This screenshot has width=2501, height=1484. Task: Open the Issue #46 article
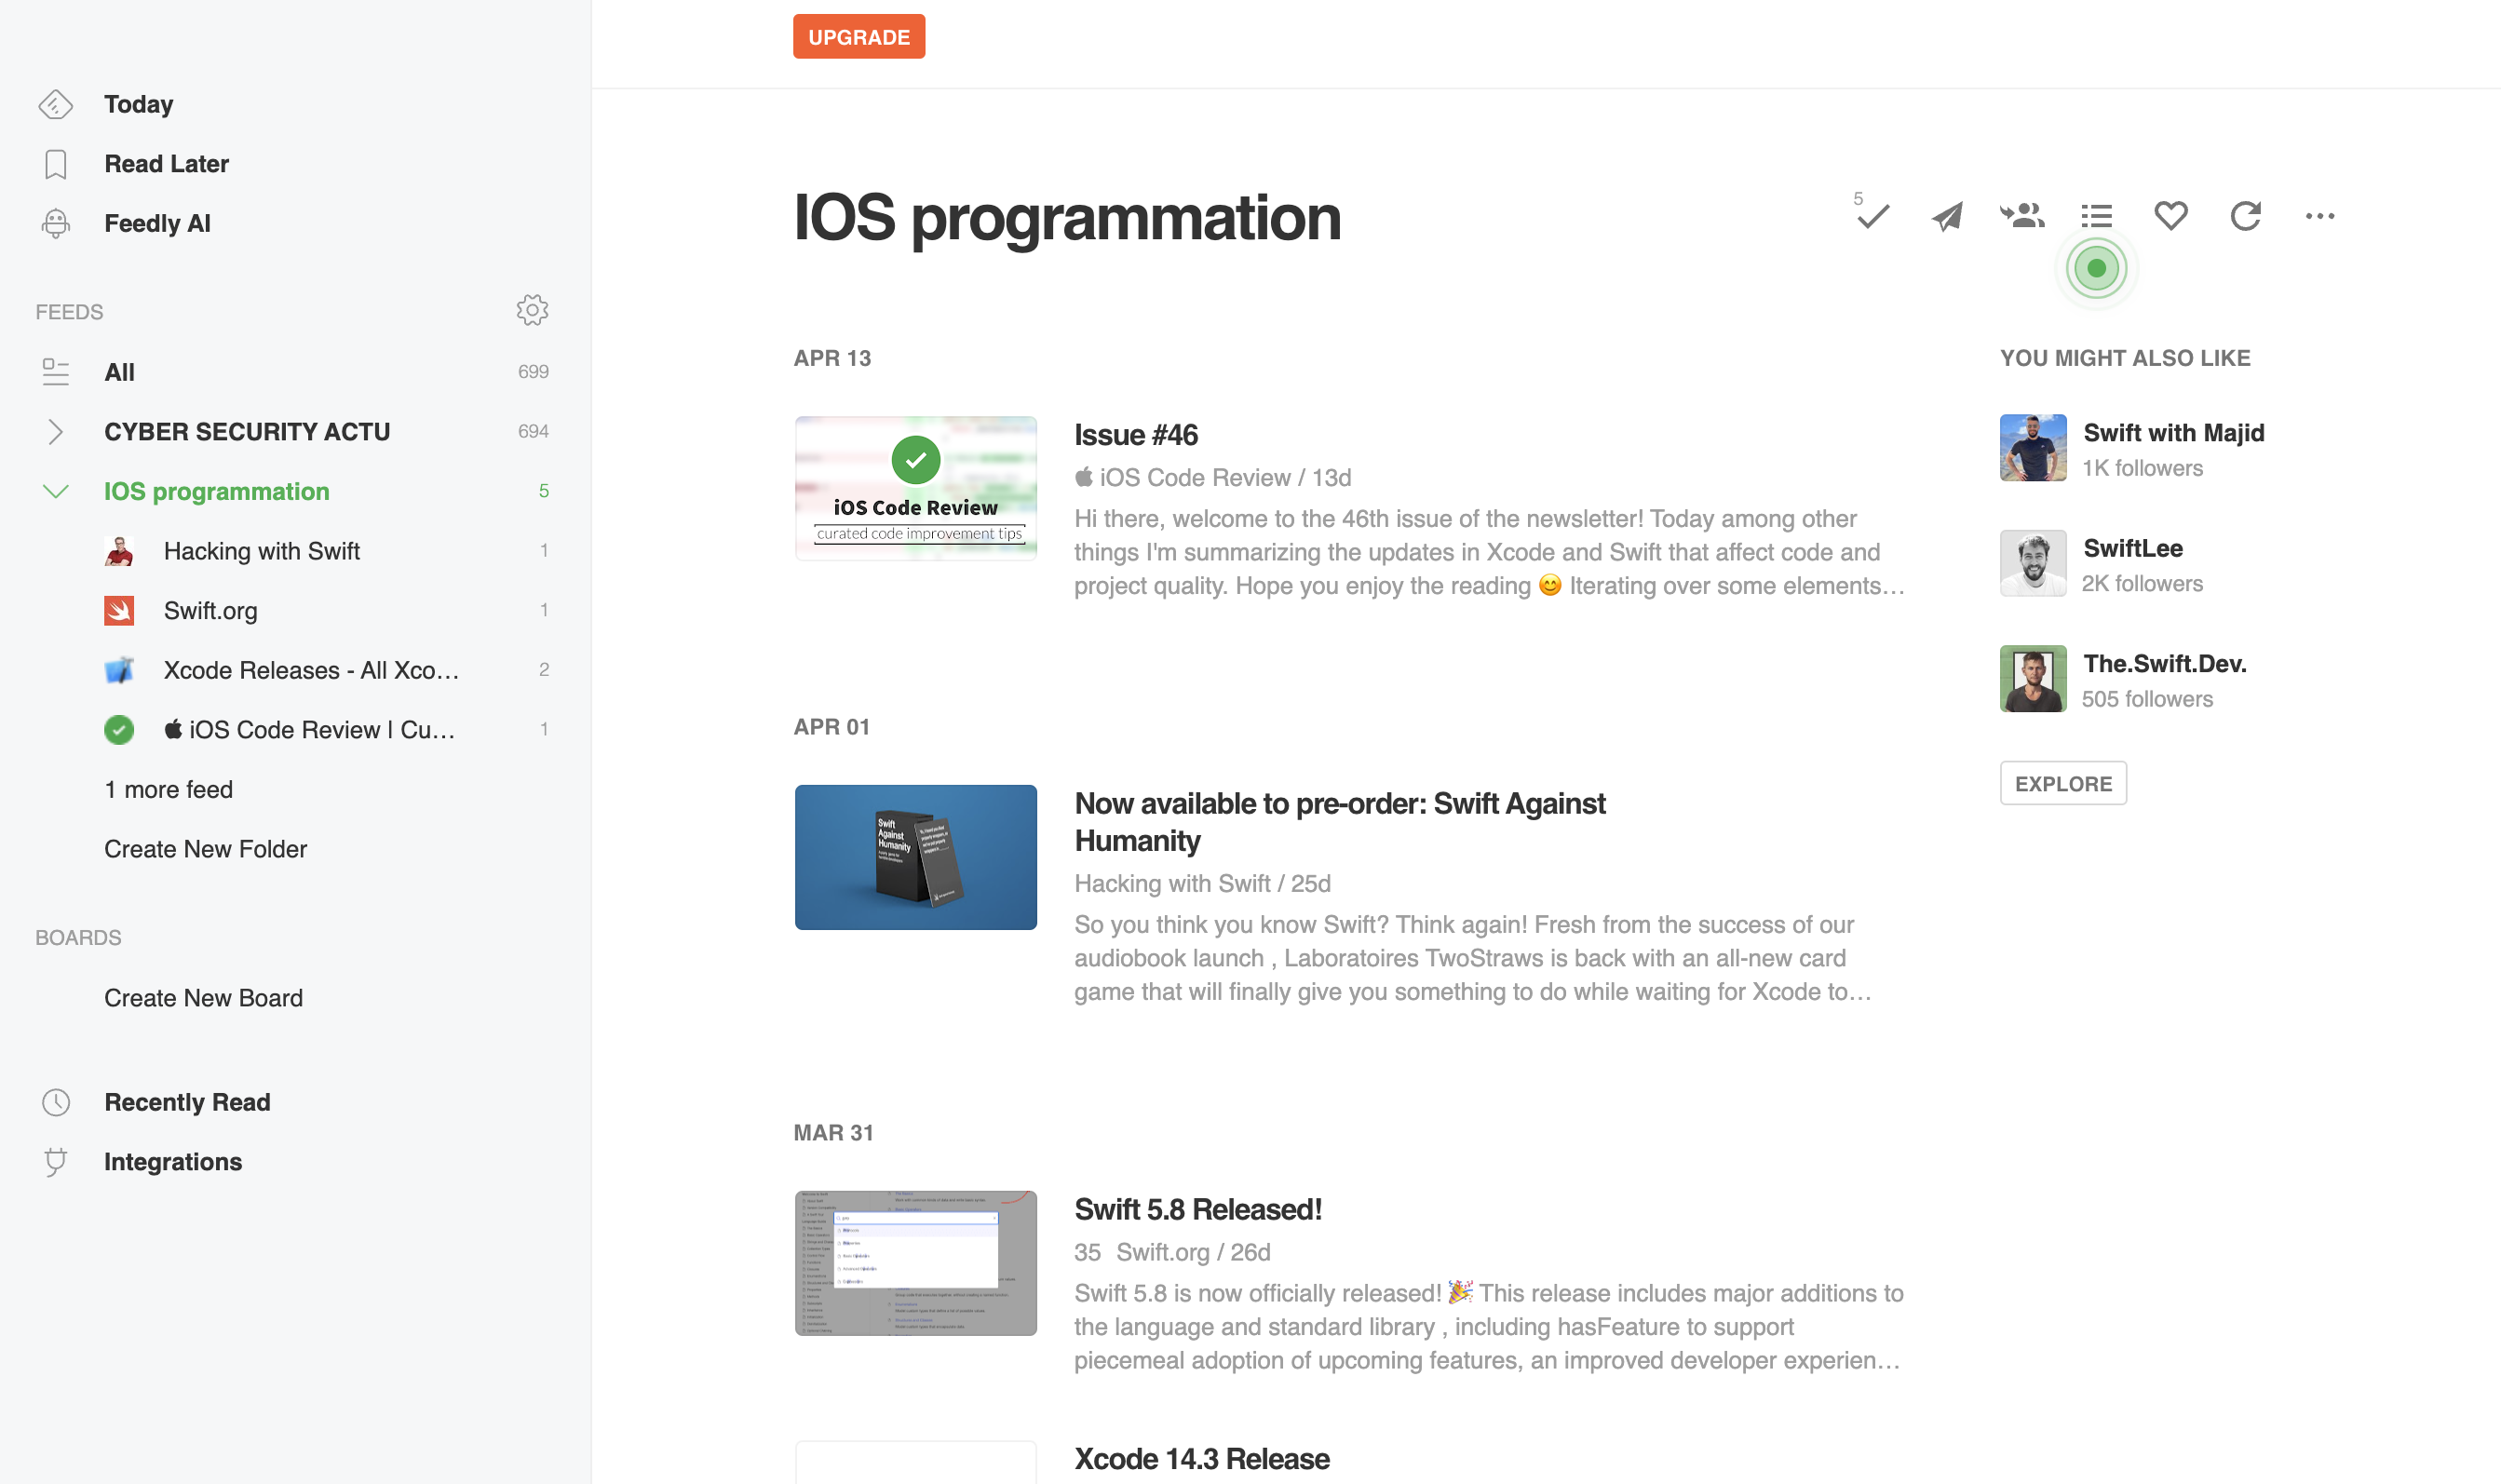click(x=1136, y=435)
